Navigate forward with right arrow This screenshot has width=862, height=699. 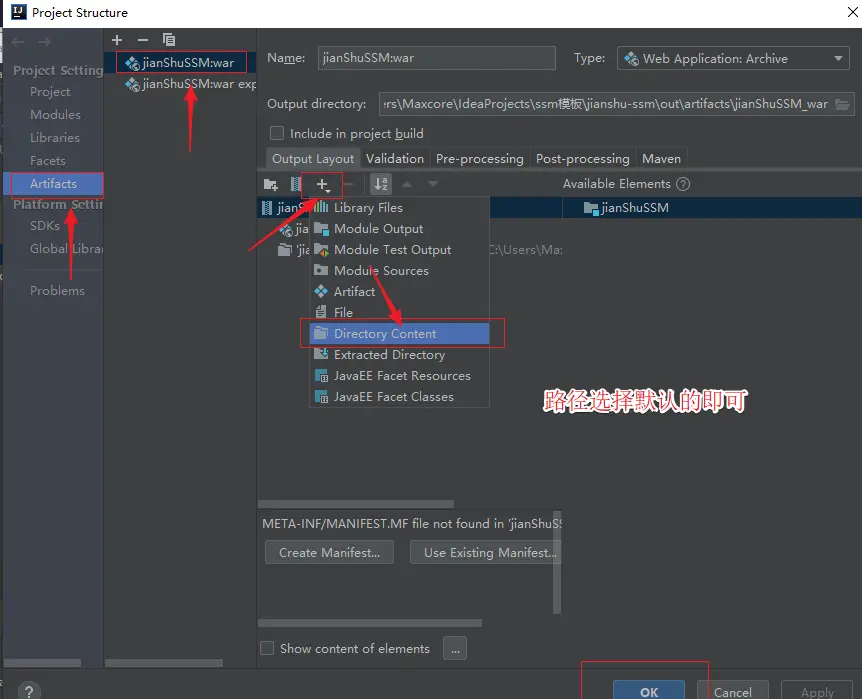[x=45, y=42]
